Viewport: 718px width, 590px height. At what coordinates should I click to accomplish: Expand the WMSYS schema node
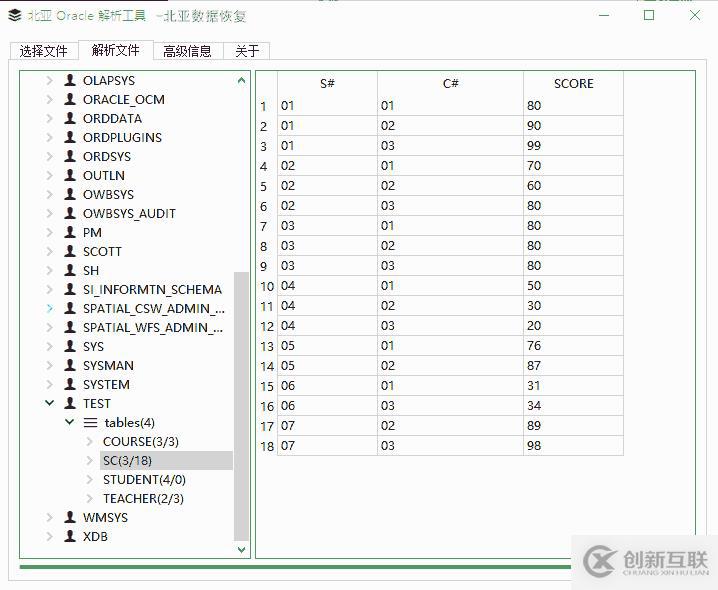pyautogui.click(x=49, y=517)
